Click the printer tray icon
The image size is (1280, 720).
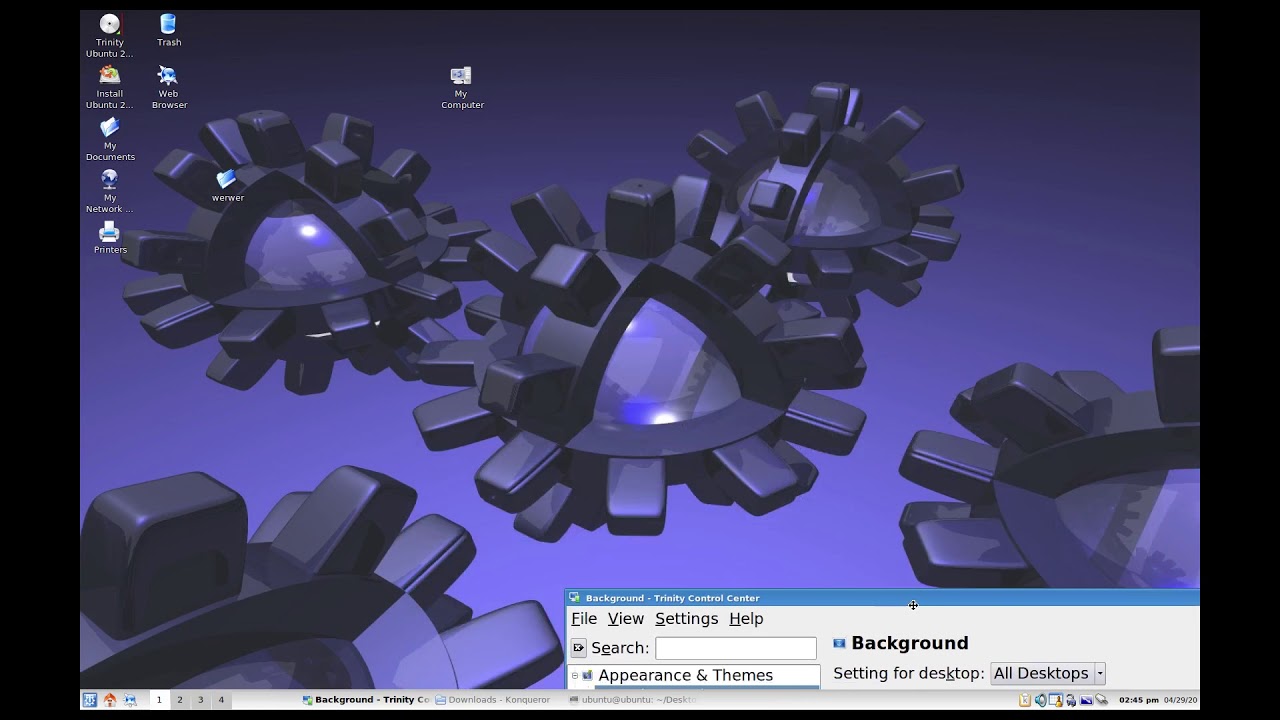[1070, 700]
